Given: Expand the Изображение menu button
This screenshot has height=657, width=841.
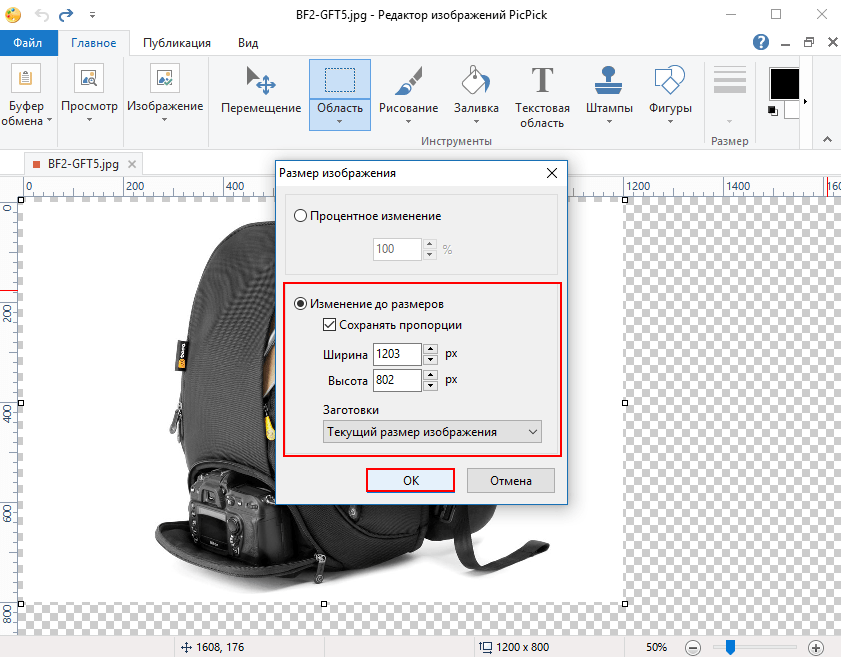Looking at the screenshot, I should tap(165, 94).
